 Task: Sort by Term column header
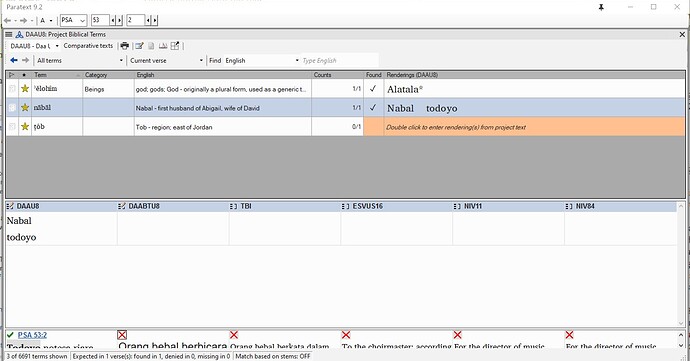tap(57, 75)
